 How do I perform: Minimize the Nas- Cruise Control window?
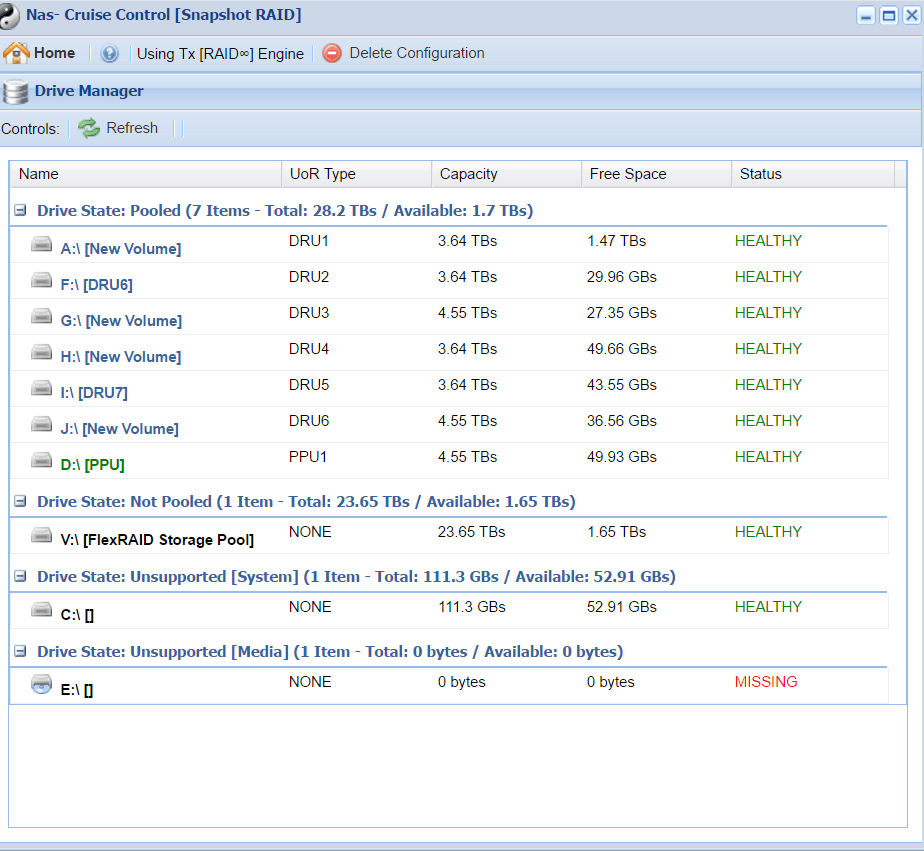click(x=866, y=15)
